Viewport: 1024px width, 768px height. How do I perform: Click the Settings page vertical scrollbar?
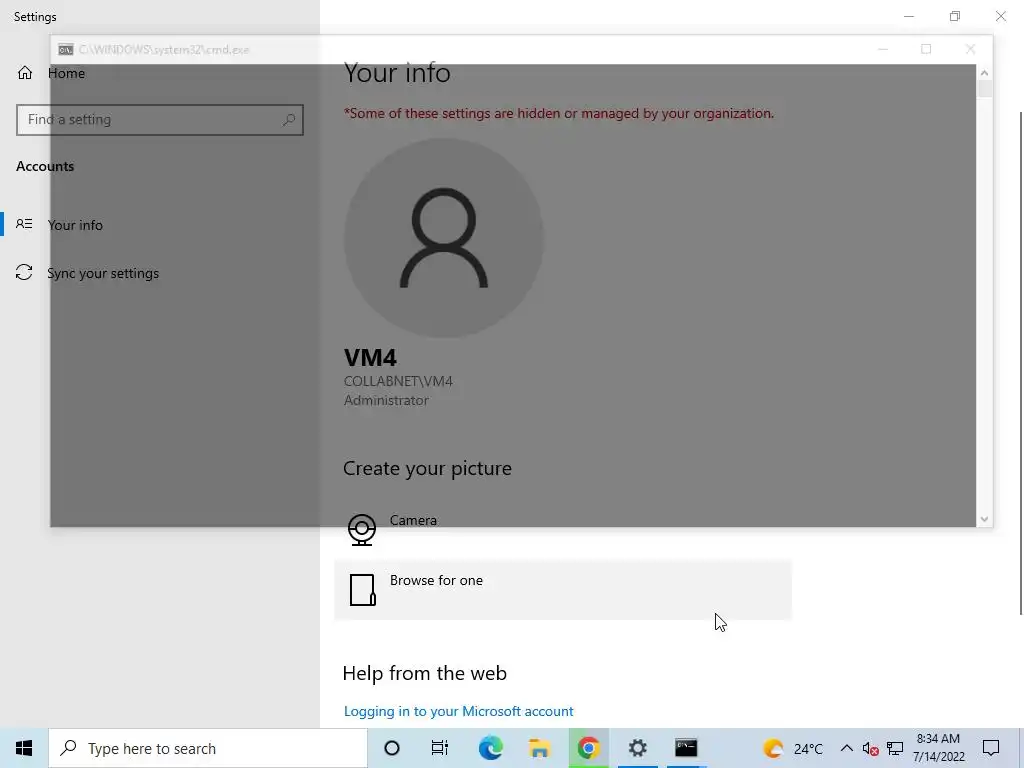[x=1020, y=362]
